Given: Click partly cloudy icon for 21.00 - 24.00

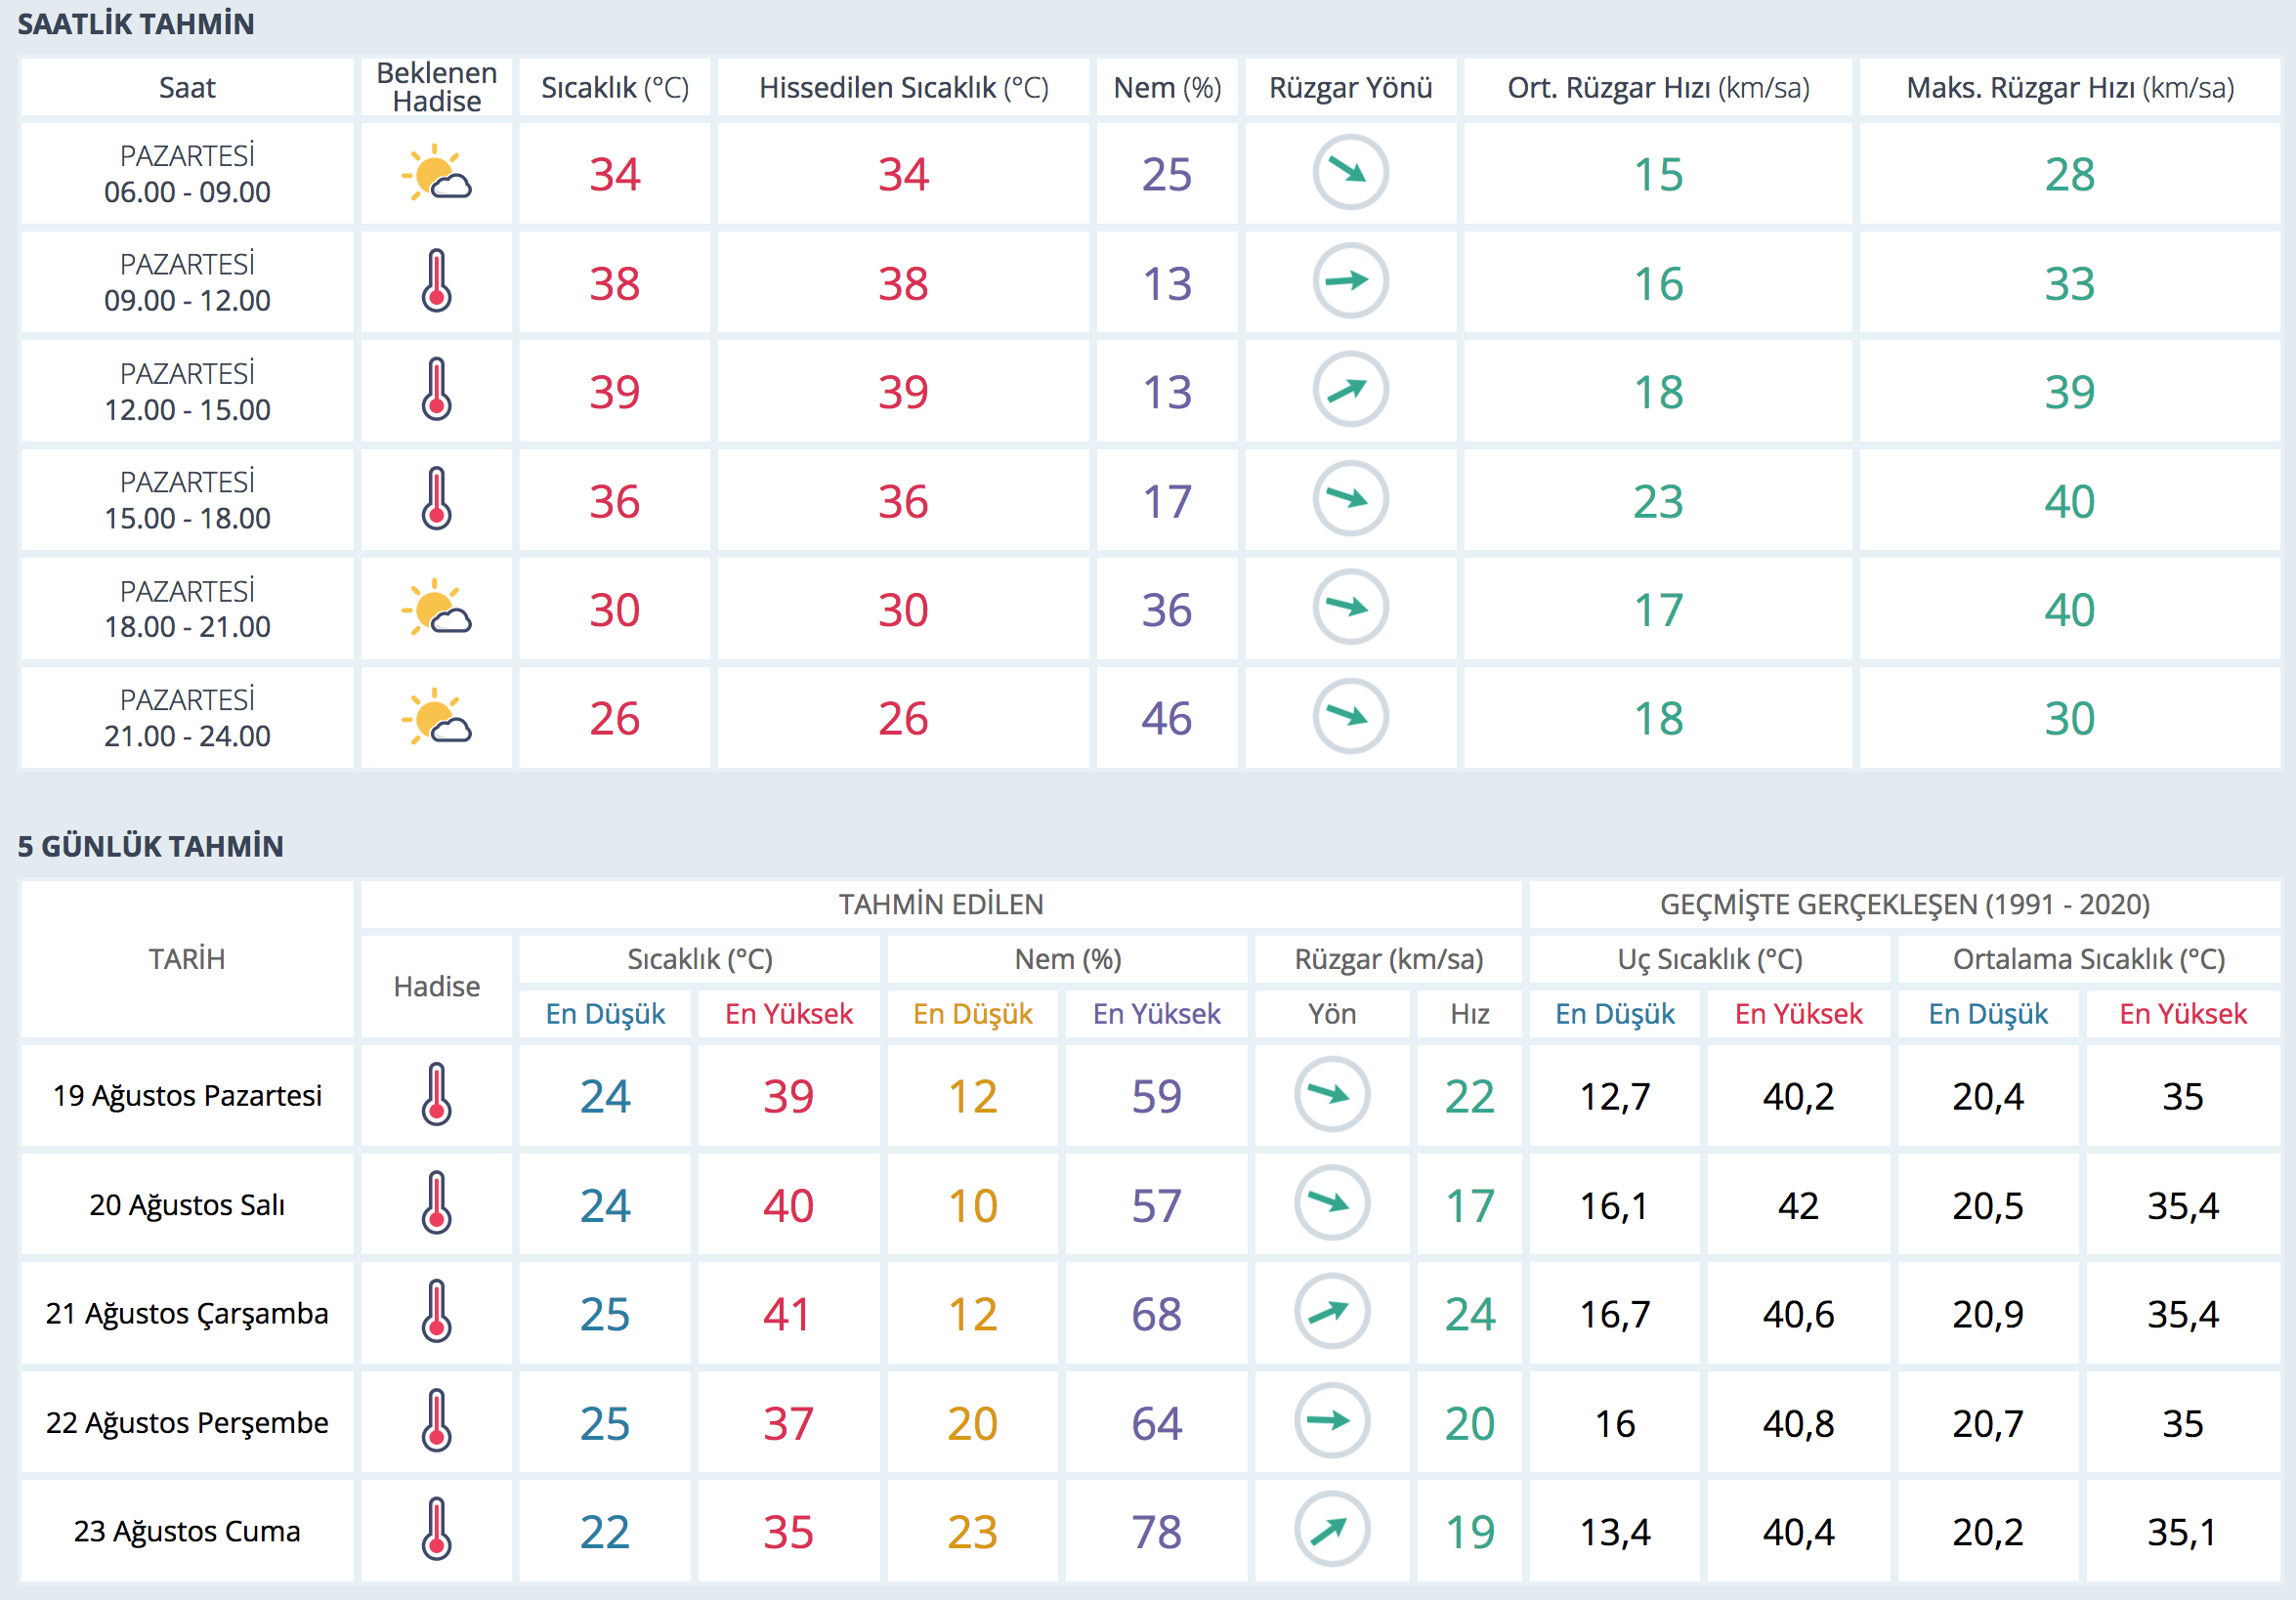Looking at the screenshot, I should coord(436,717).
